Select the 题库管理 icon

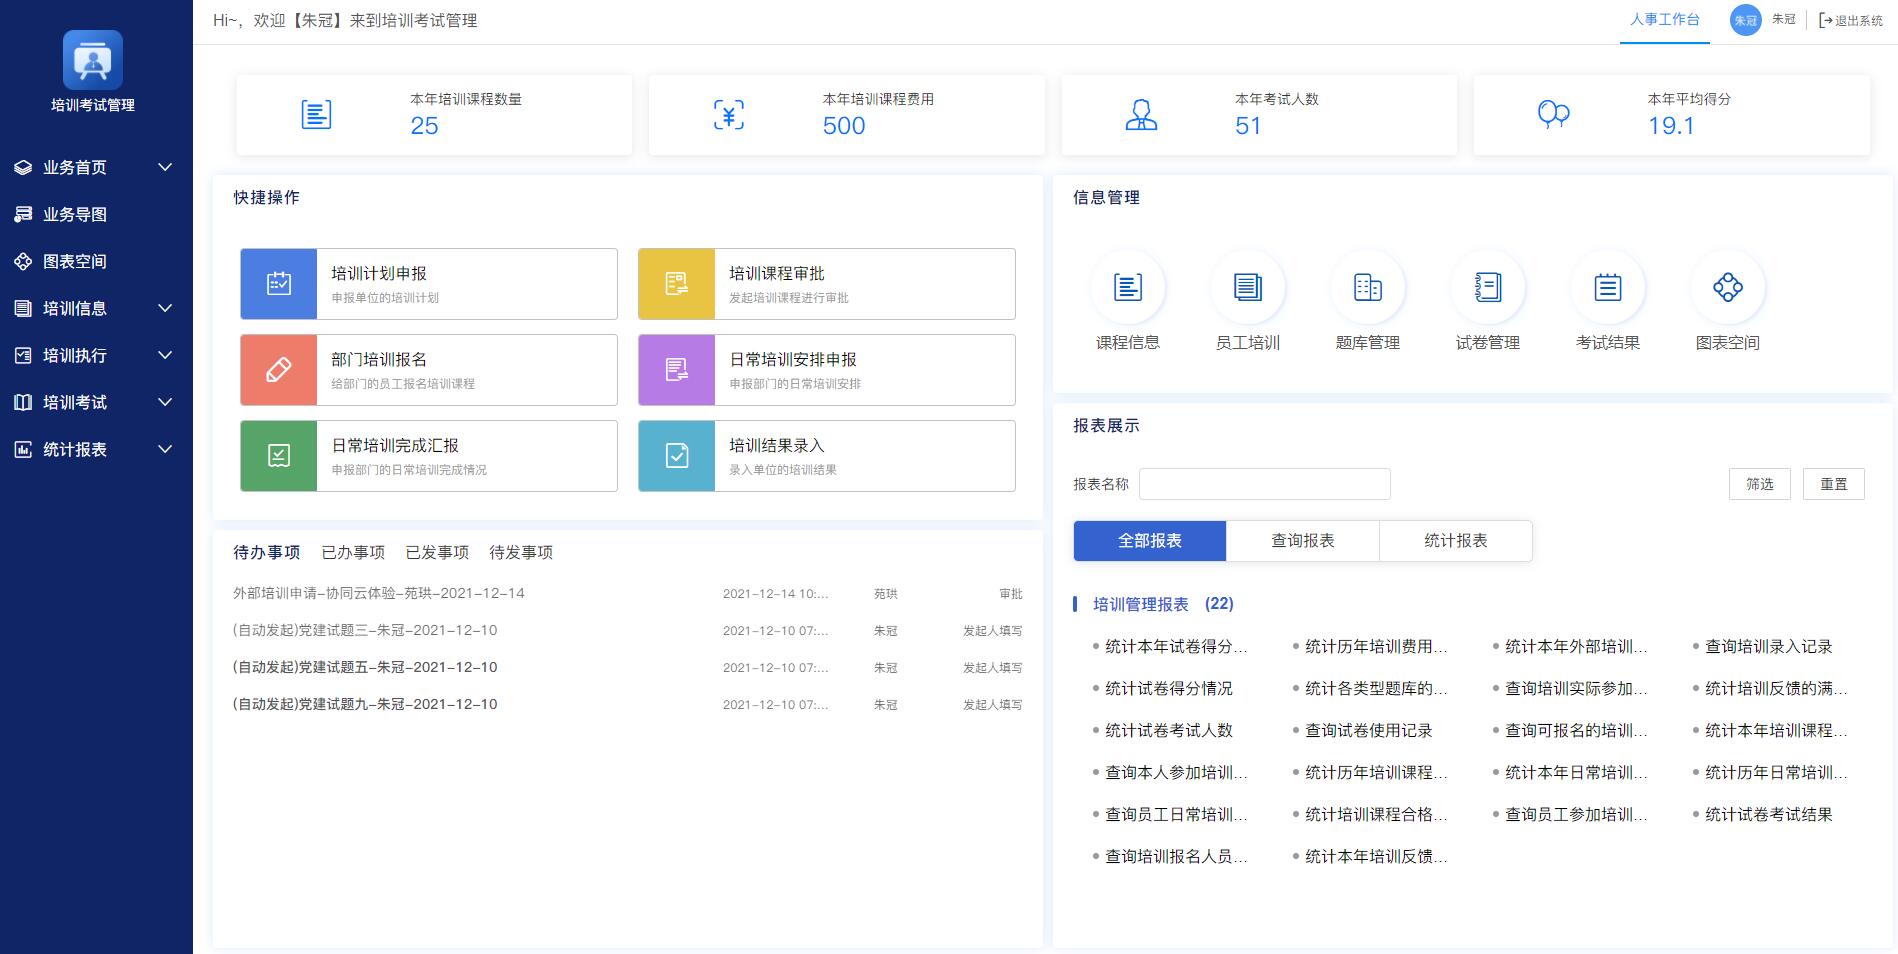click(x=1368, y=300)
